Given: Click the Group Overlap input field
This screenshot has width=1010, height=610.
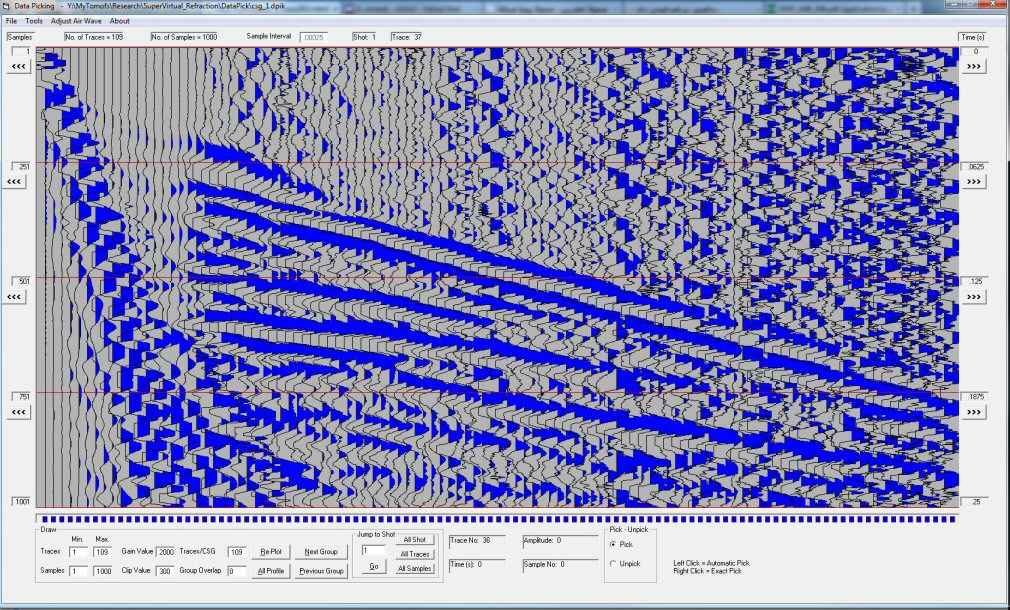Looking at the screenshot, I should pyautogui.click(x=237, y=572).
